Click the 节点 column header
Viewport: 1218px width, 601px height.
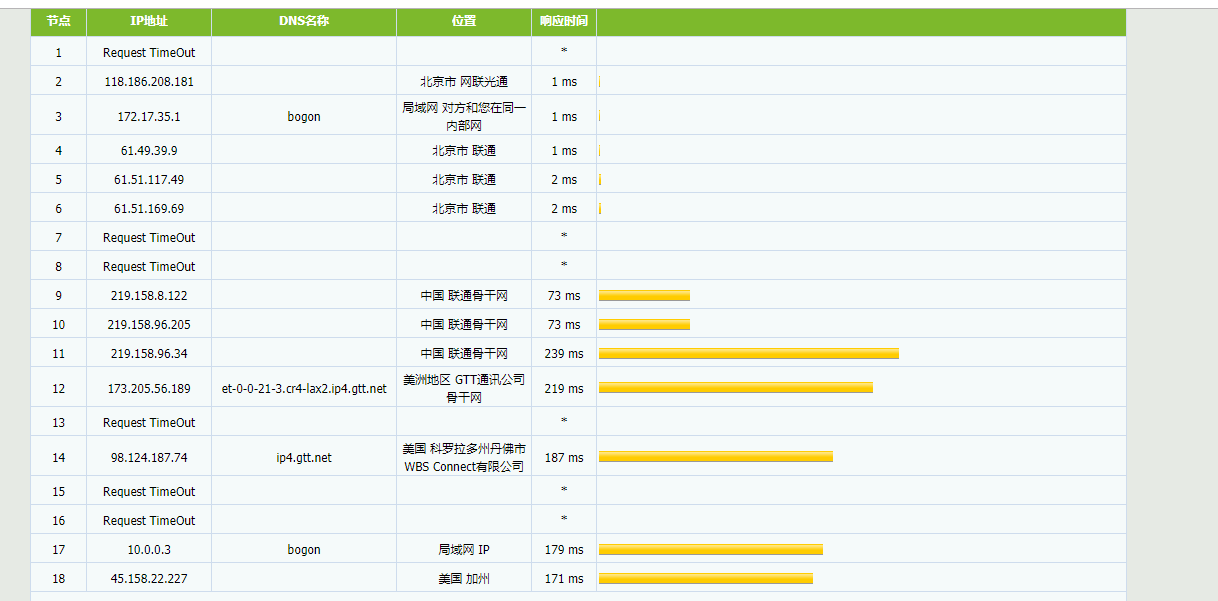point(58,21)
